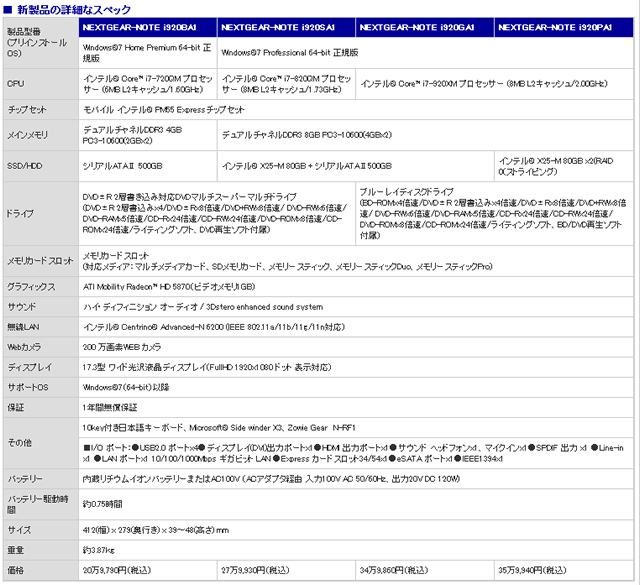Click the Core i7-920XM processor cell
The height and width of the screenshot is (585, 640).
pos(495,84)
